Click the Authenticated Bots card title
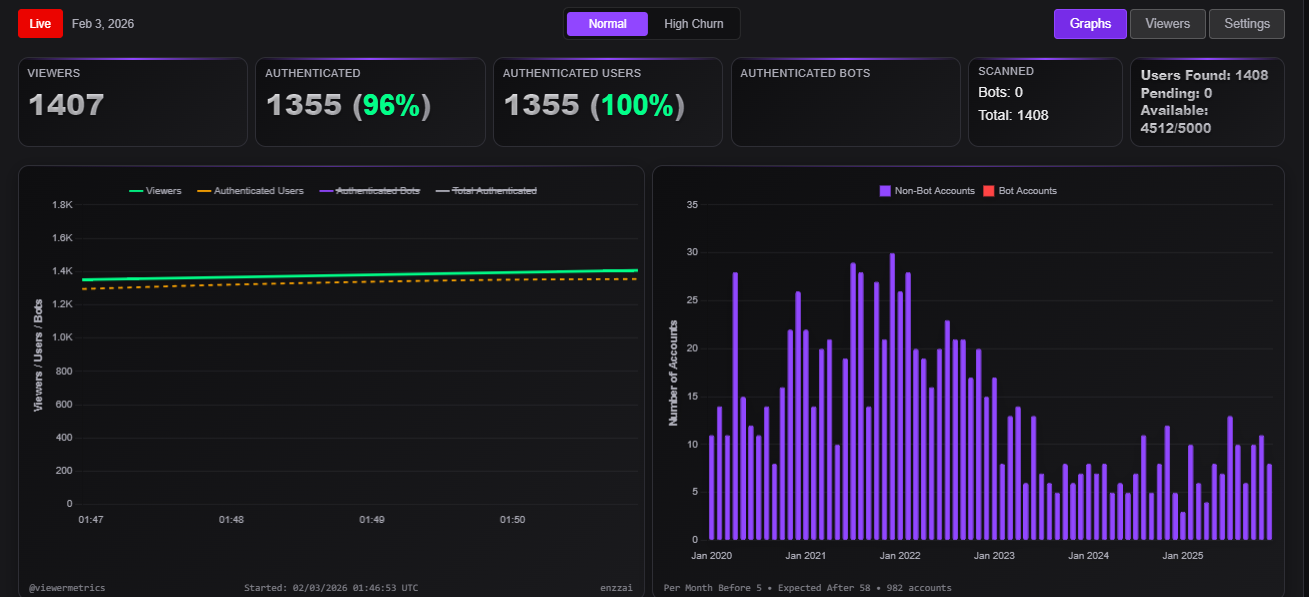Screen dimensions: 1309x597 pos(805,73)
